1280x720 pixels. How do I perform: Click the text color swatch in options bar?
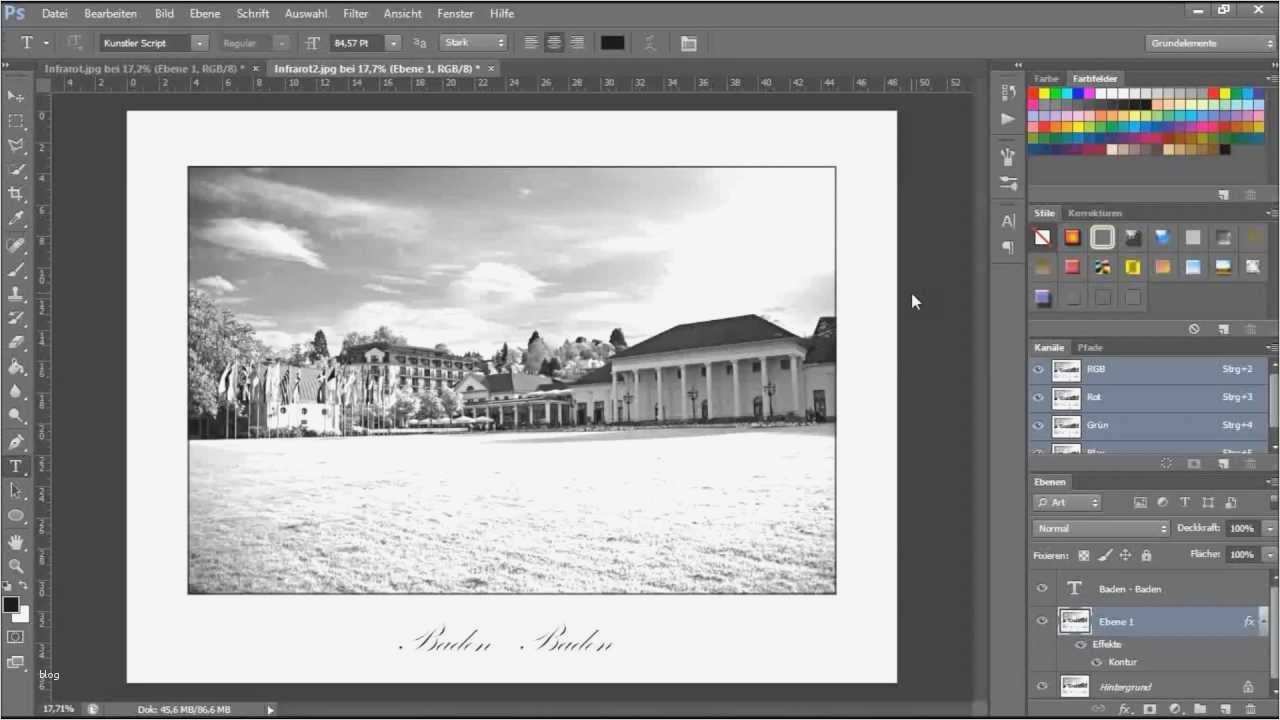tap(612, 43)
